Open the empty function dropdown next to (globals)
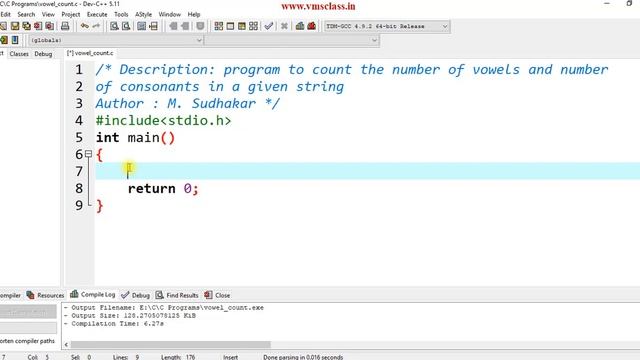 [x=292, y=40]
